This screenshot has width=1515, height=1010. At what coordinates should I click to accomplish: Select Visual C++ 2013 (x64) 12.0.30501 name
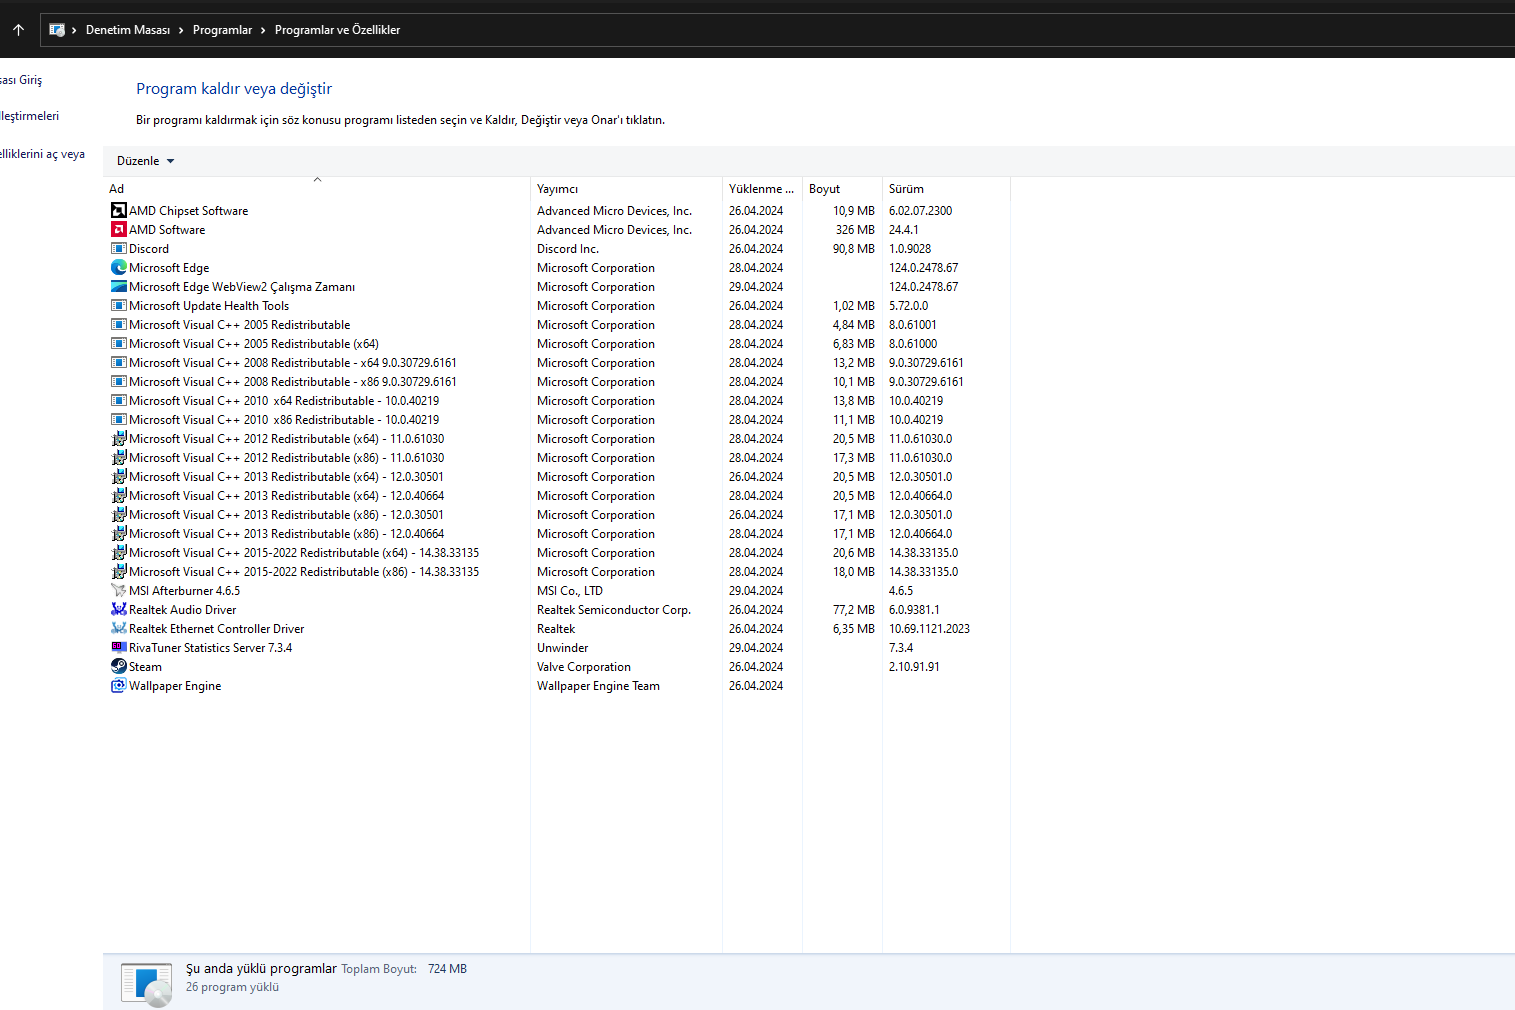pyautogui.click(x=287, y=477)
